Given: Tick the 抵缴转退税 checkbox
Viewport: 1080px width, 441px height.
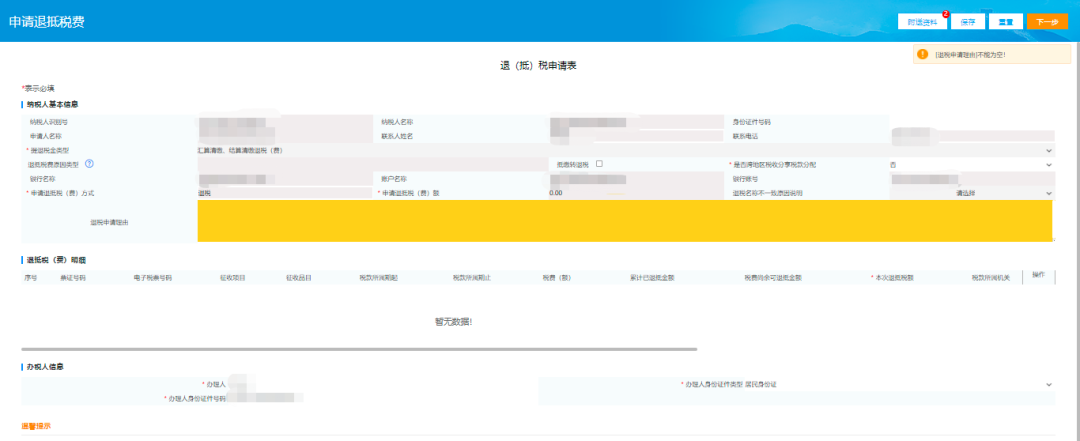Looking at the screenshot, I should pyautogui.click(x=599, y=163).
